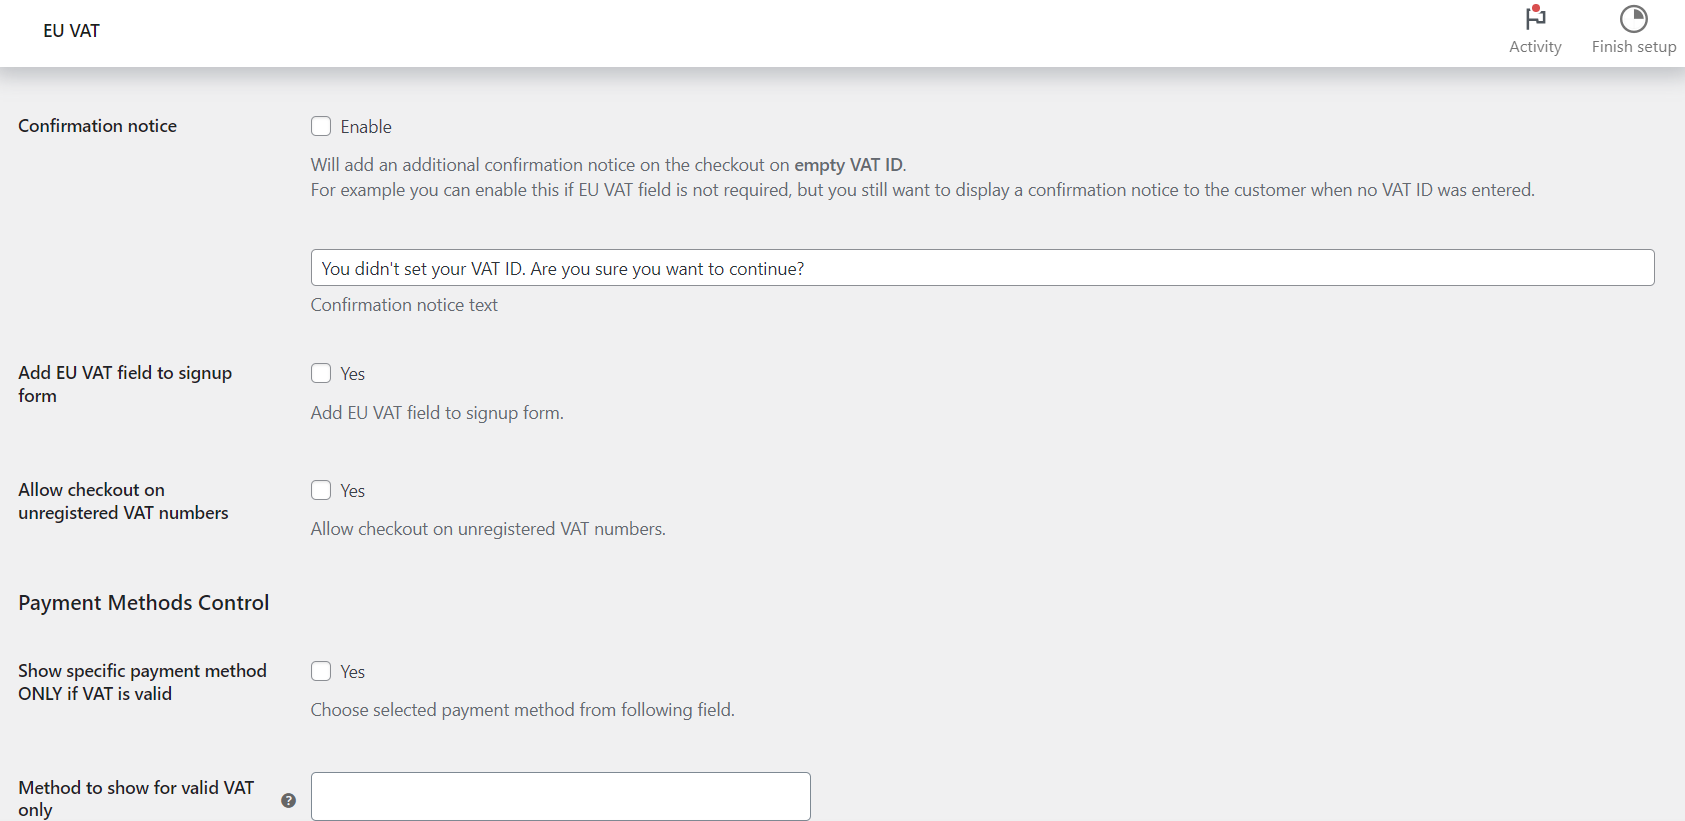Click the Confirmation notice setting label

point(97,125)
